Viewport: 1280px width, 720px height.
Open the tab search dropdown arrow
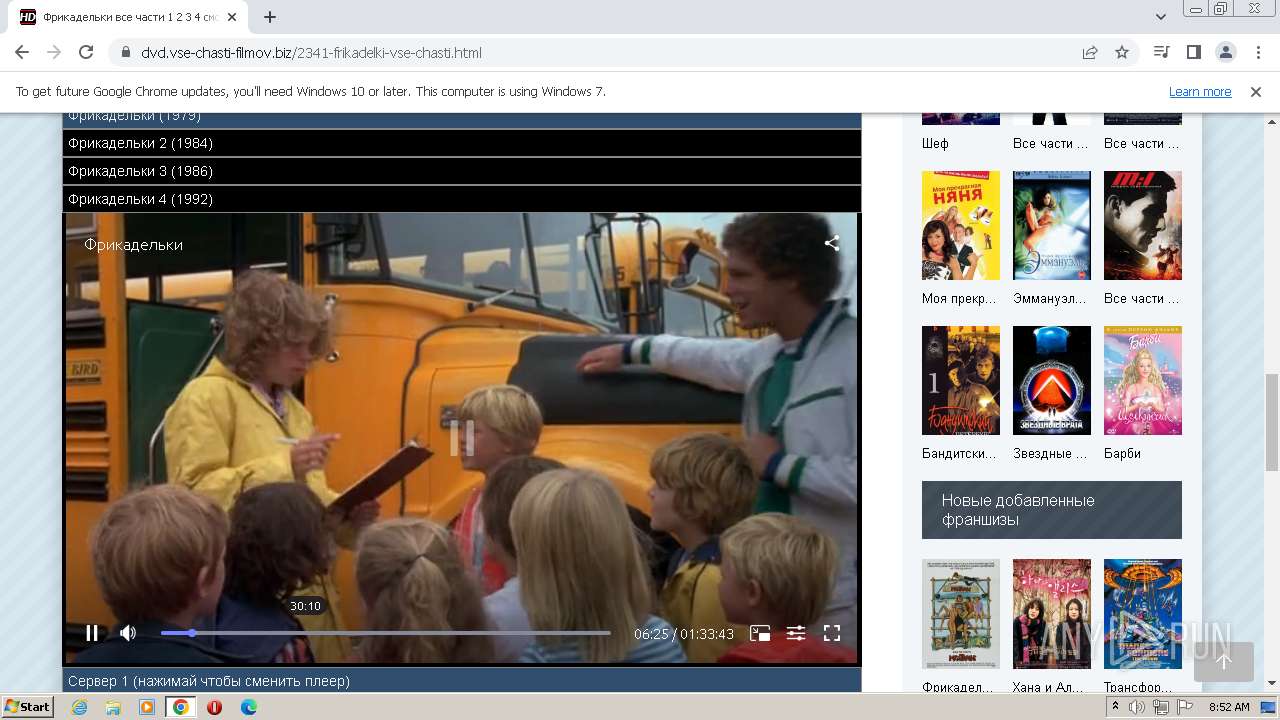point(1161,17)
